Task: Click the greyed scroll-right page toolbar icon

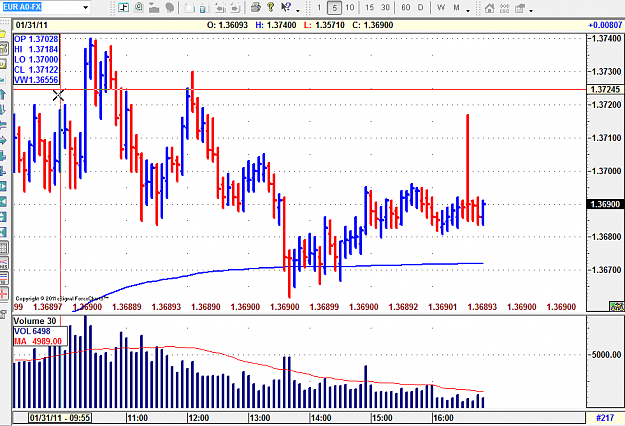Action: click(236, 8)
